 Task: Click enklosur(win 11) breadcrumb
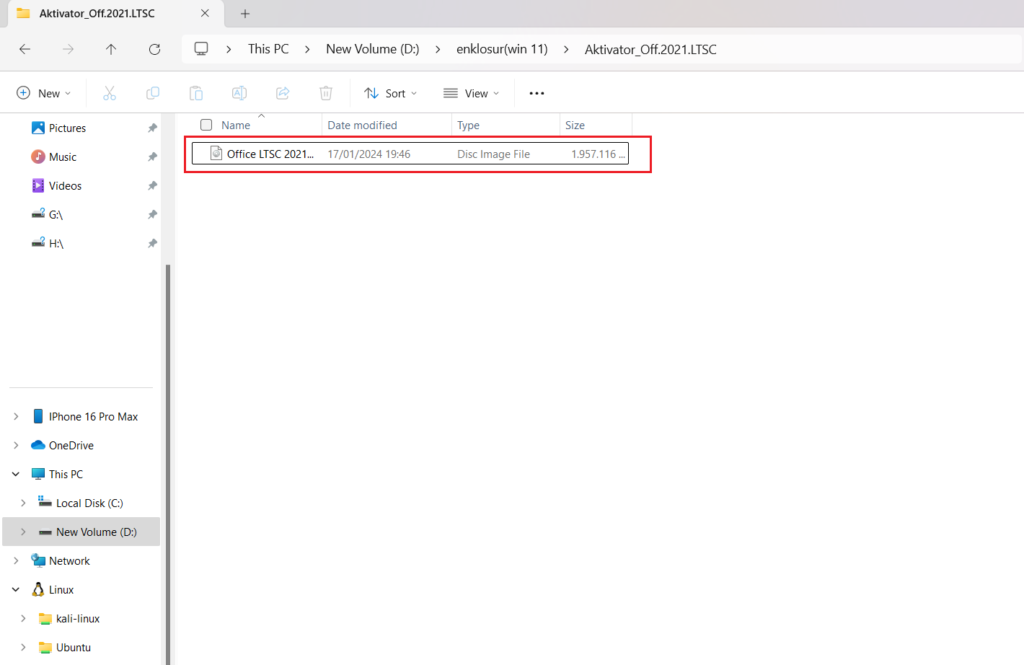click(x=502, y=49)
